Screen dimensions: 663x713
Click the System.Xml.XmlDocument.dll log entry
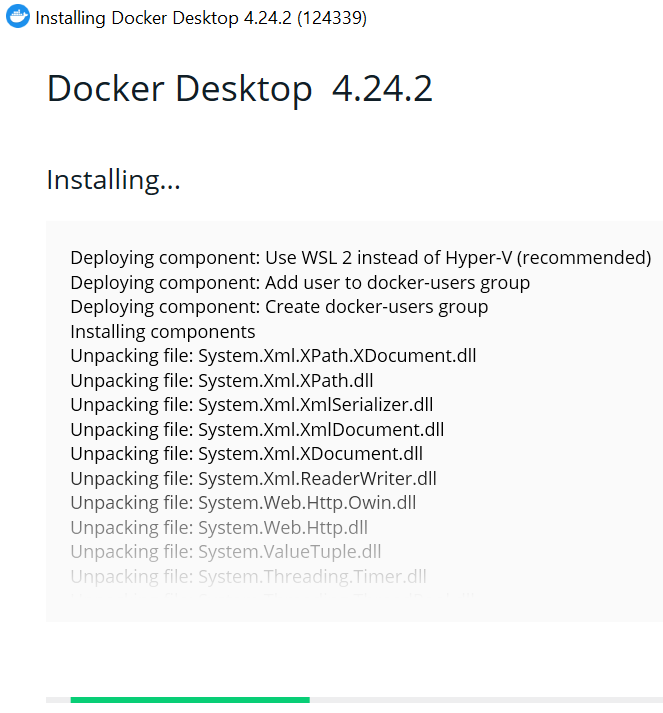click(257, 430)
